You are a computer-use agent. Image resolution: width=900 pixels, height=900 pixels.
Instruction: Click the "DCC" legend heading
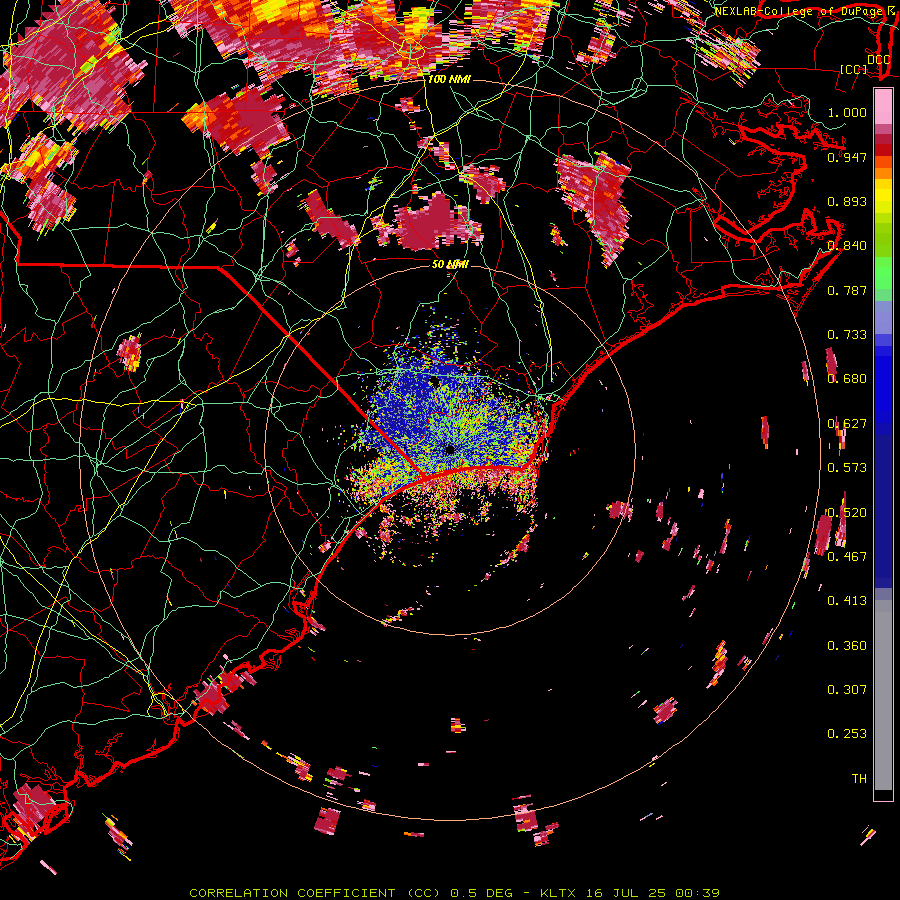click(878, 60)
